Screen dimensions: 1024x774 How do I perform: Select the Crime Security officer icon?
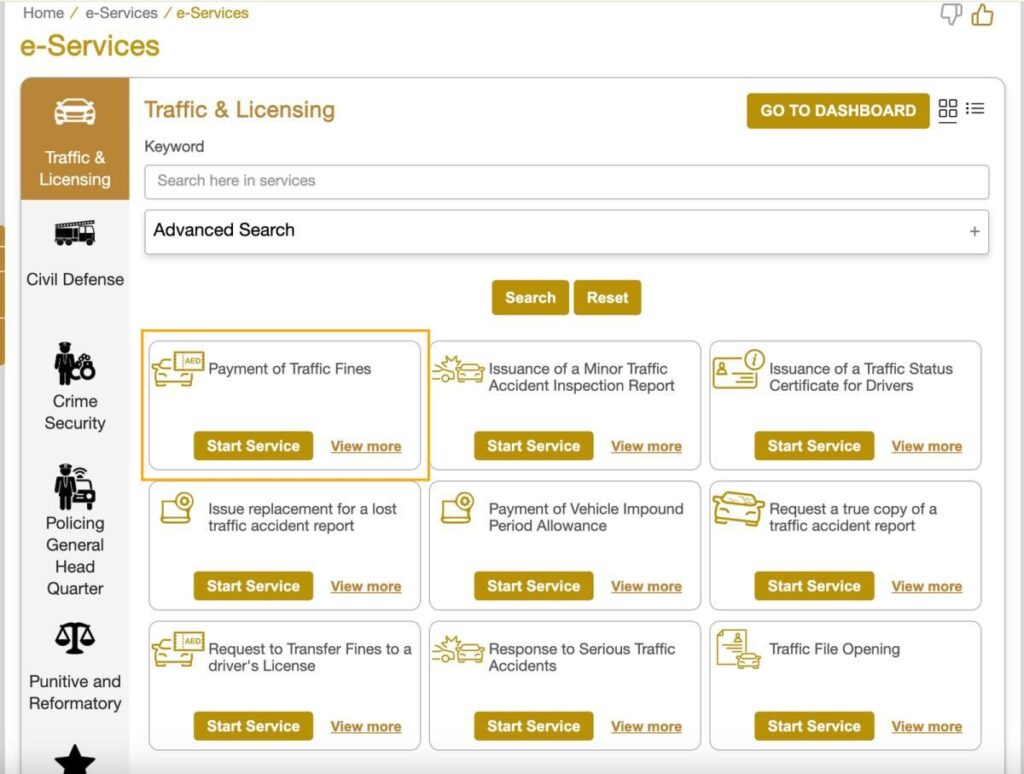(75, 363)
